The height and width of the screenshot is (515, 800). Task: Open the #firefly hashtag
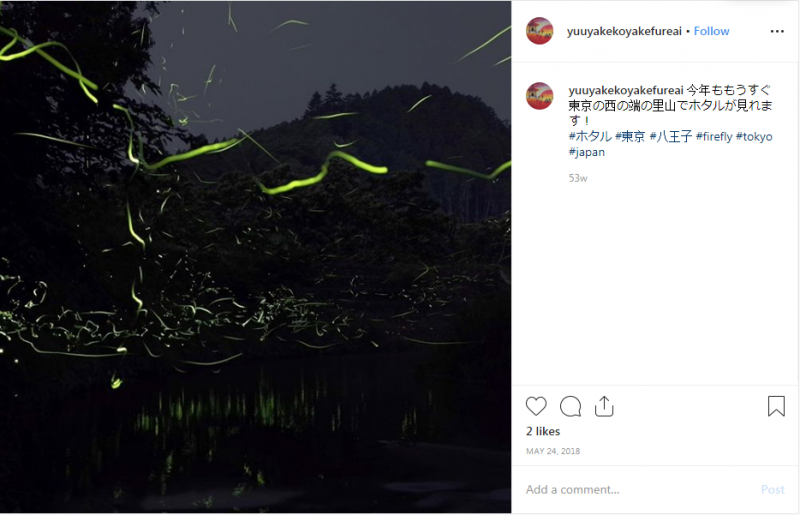coord(714,136)
